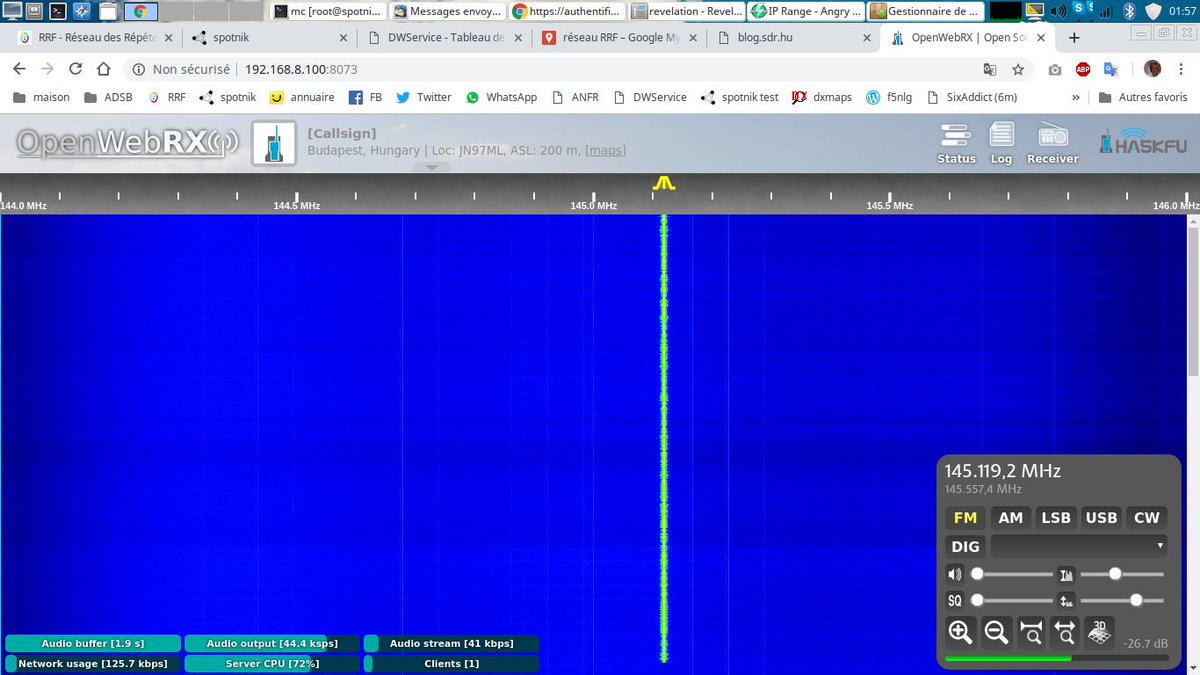The height and width of the screenshot is (675, 1200).
Task: Auto-adjust waterfall colors via the histogram icon
Action: (1066, 574)
